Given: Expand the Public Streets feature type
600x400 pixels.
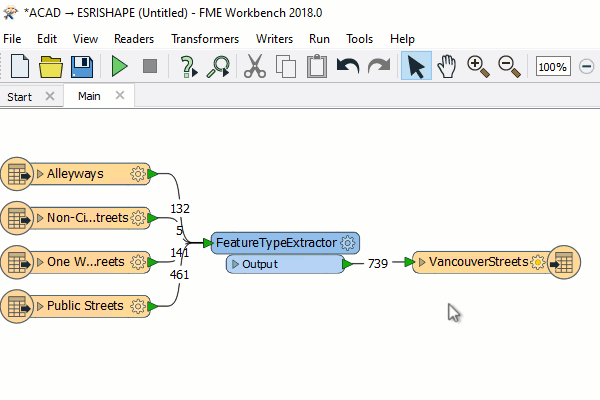Looking at the screenshot, I should click(40, 306).
